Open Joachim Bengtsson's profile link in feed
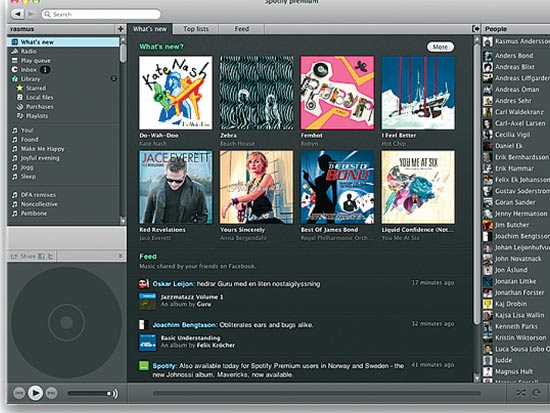Screen dimensions: 550x413 coord(185,325)
